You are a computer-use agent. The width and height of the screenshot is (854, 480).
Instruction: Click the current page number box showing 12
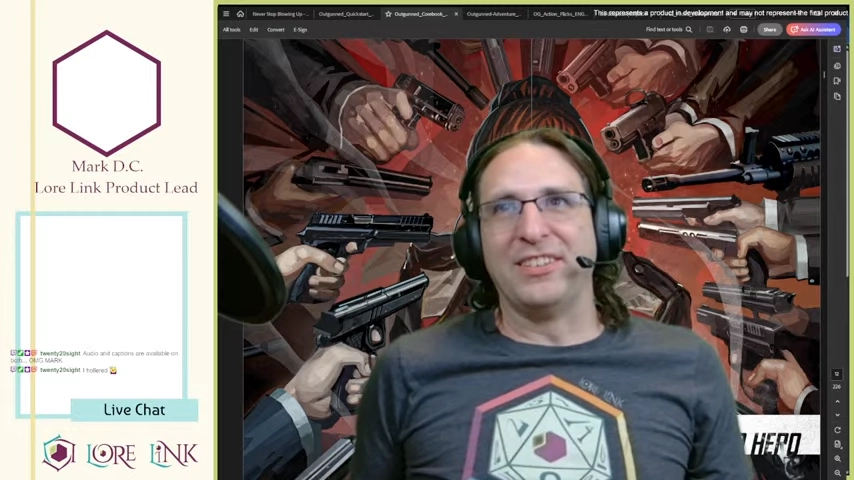tap(837, 374)
